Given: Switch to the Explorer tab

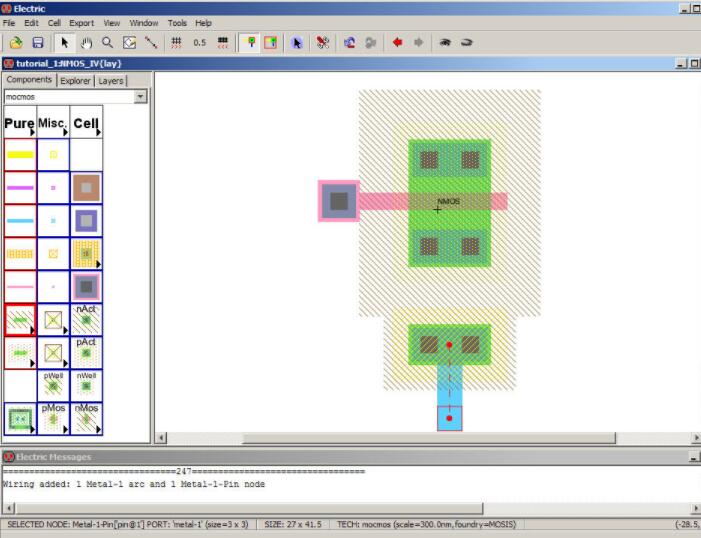Looking at the screenshot, I should 75,81.
